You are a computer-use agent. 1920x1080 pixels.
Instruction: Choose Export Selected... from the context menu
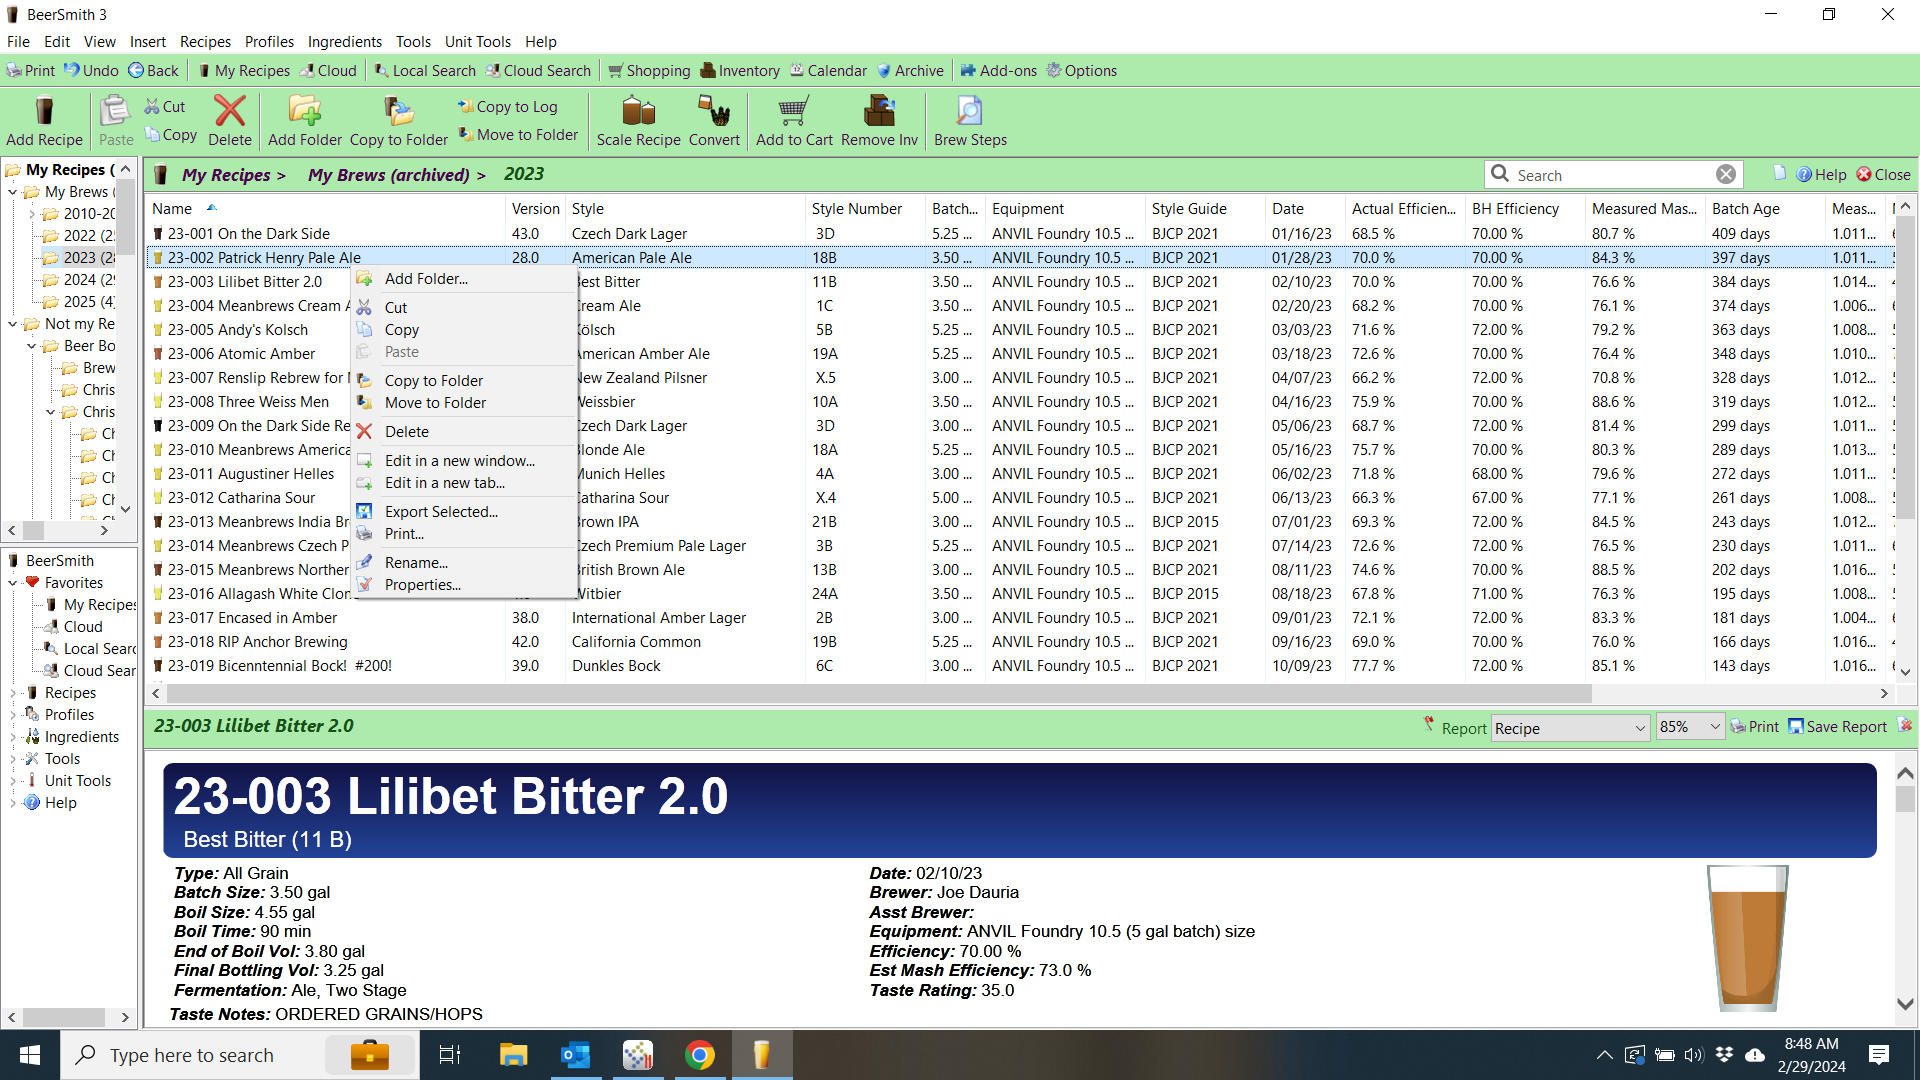click(441, 512)
